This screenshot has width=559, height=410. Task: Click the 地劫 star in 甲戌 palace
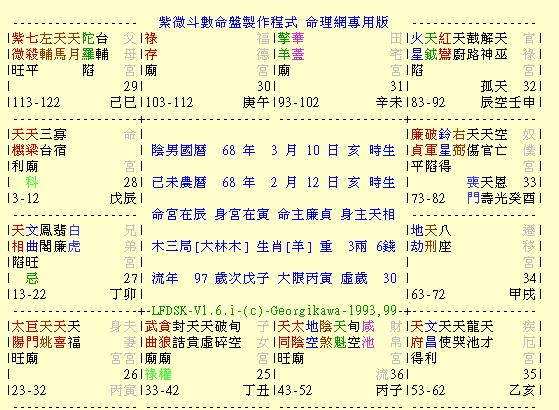pos(417,238)
